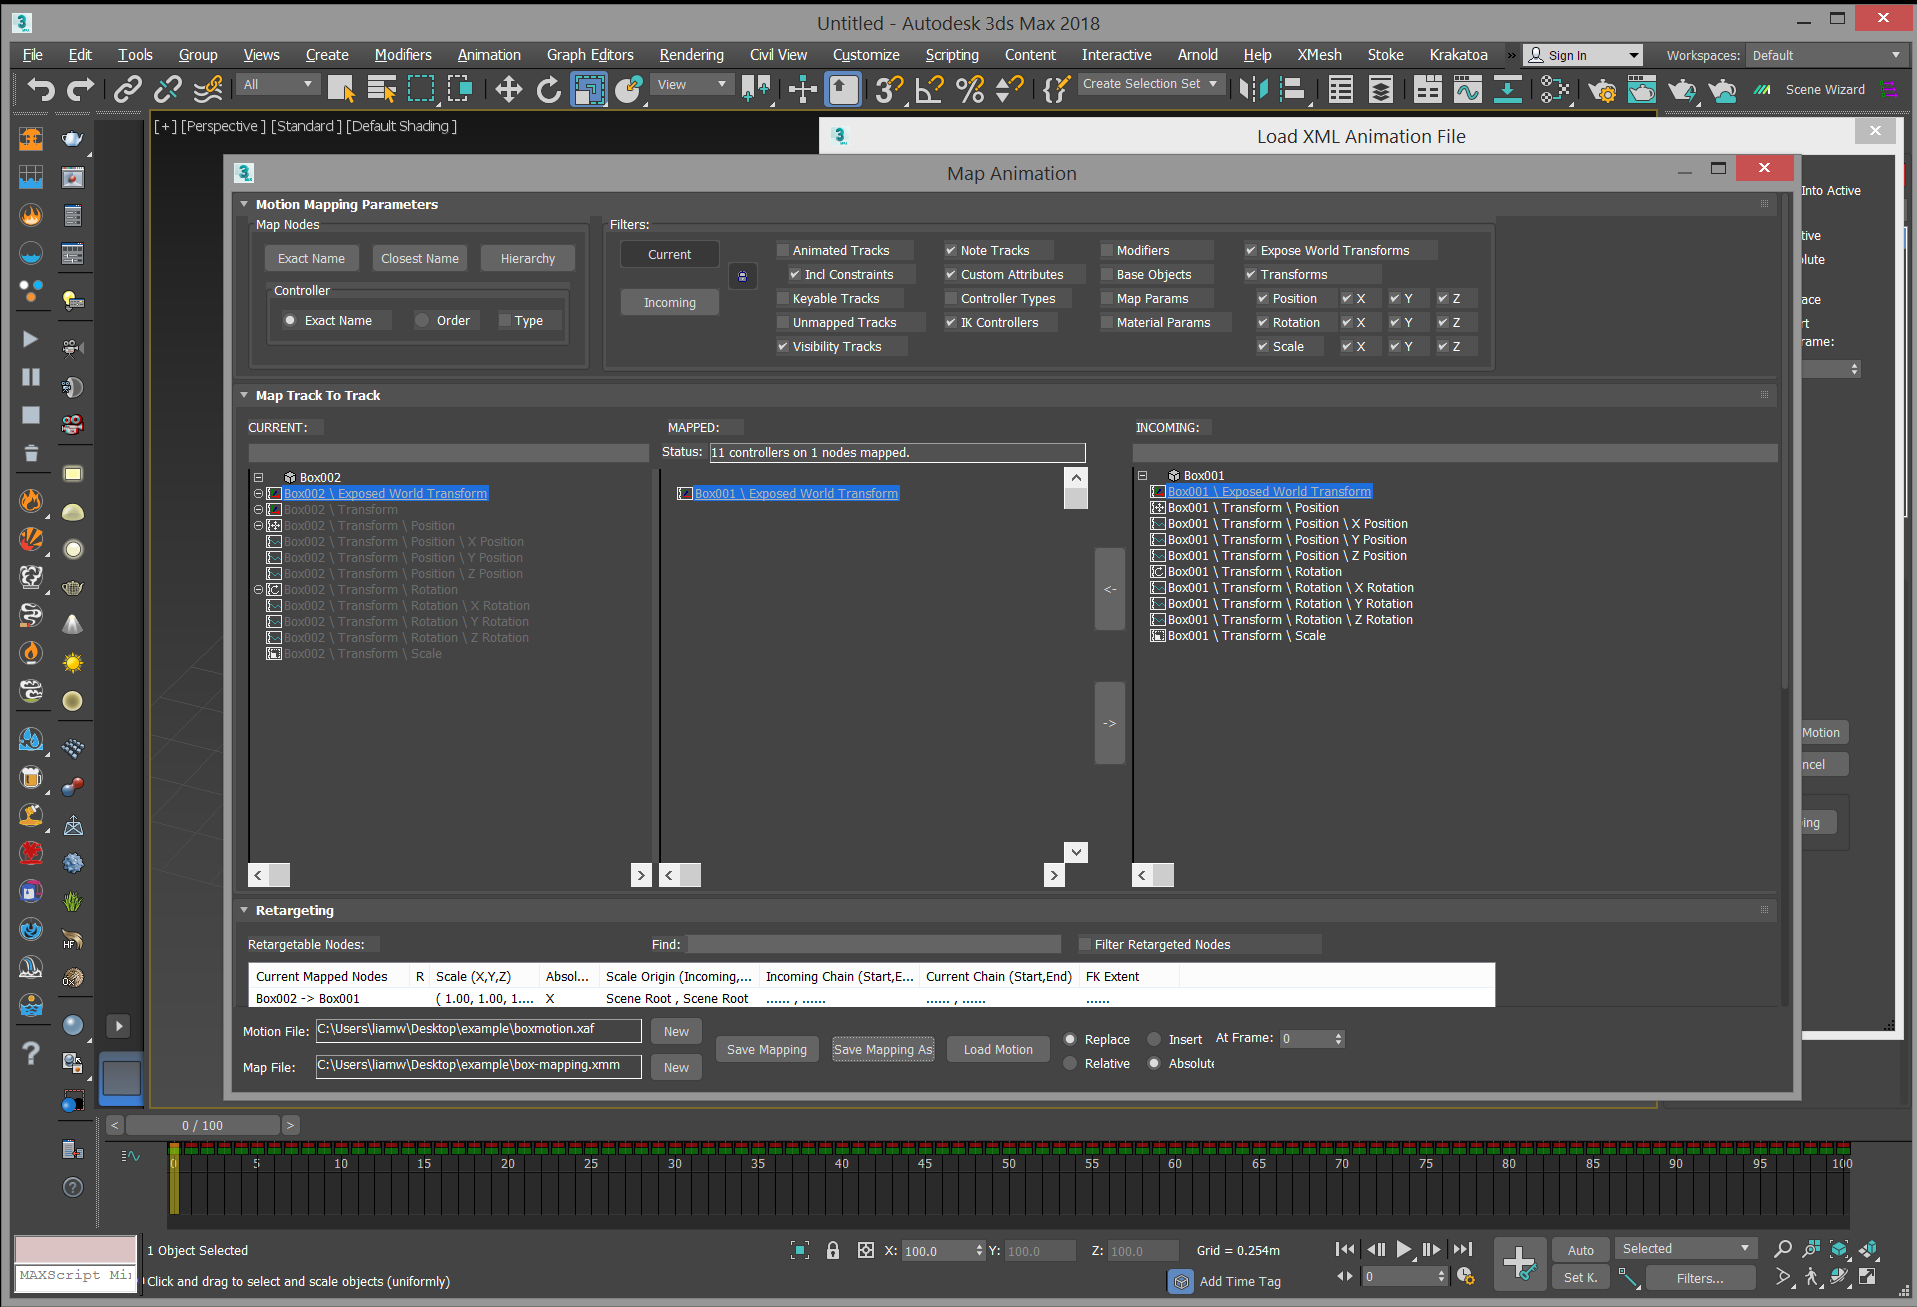Open the Render Setup icon
Image resolution: width=1917 pixels, height=1307 pixels.
pyautogui.click(x=1603, y=90)
